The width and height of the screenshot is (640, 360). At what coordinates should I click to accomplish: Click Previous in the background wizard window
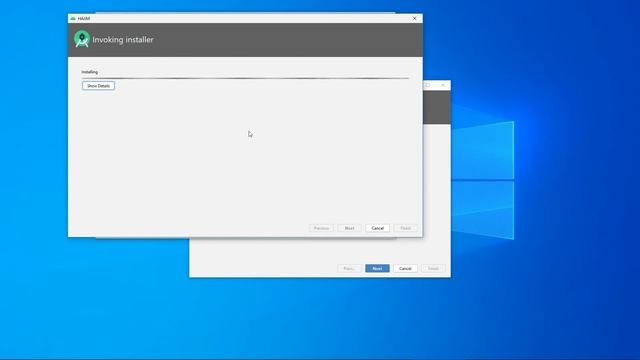pyautogui.click(x=349, y=269)
